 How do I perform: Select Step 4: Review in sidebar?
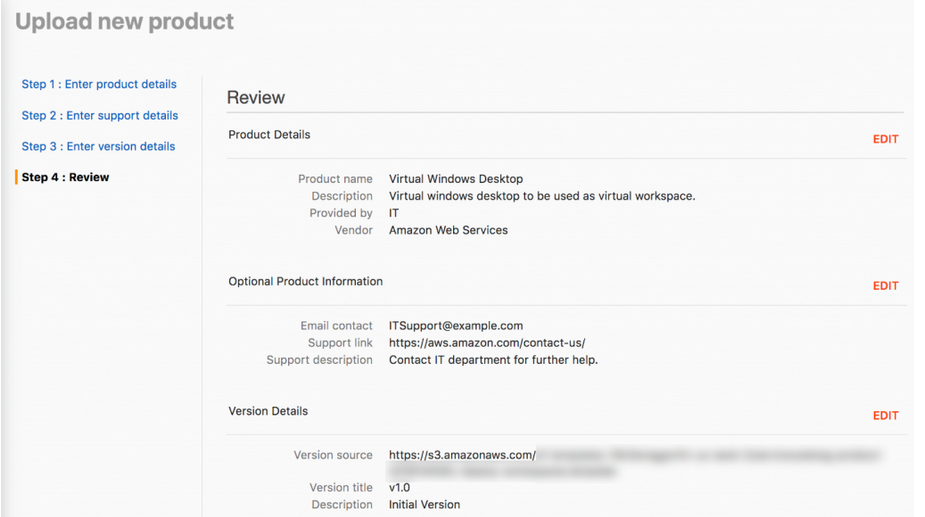pyautogui.click(x=65, y=177)
